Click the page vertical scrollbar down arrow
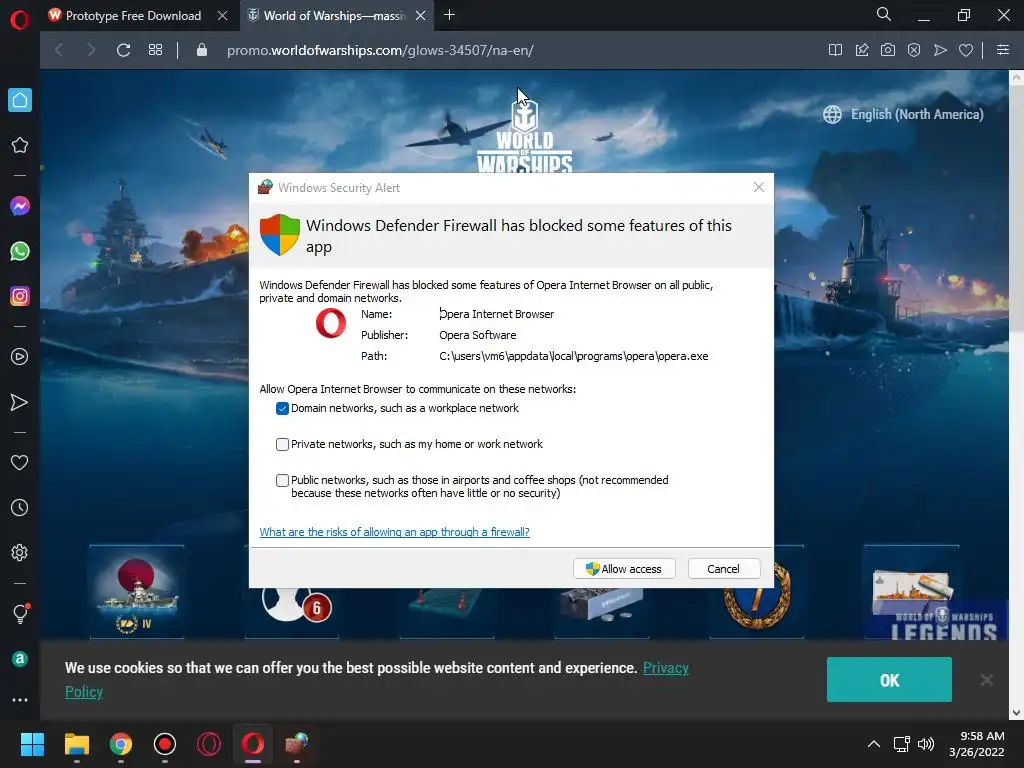 pos(1016,712)
